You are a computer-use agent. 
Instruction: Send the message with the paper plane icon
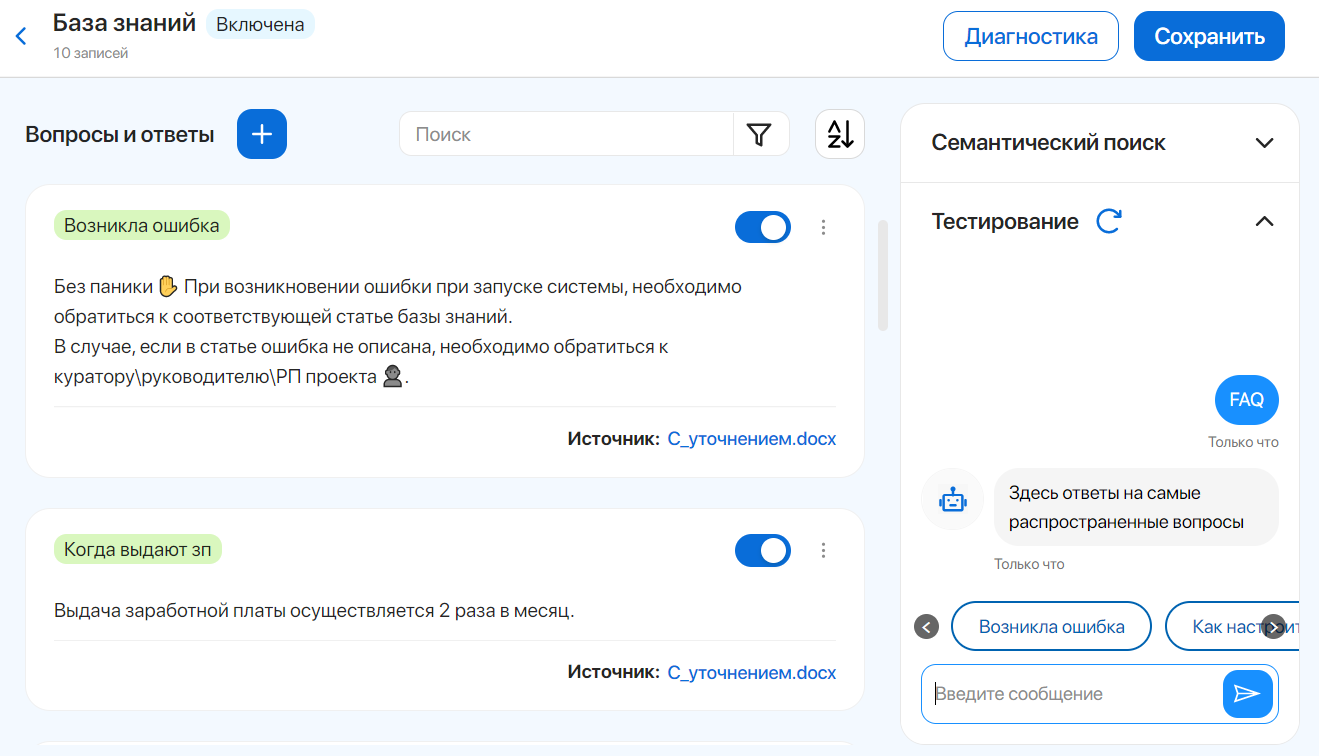[1247, 694]
